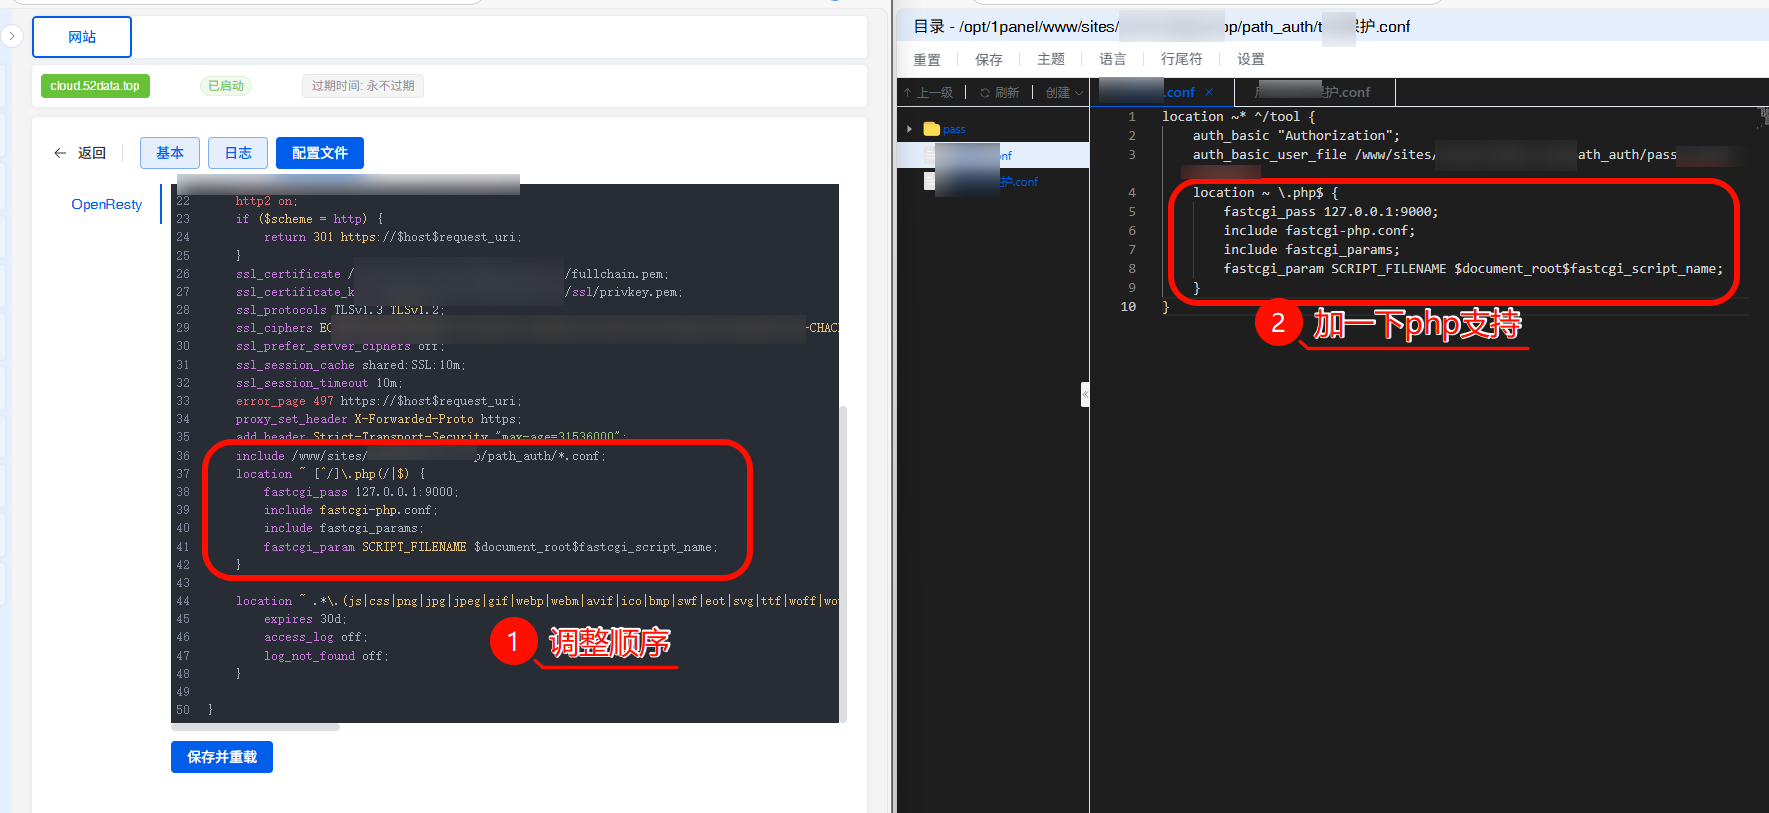Click the up-arrow 上一级 parent directory icon
Screen dimensions: 1769x813
tap(908, 93)
